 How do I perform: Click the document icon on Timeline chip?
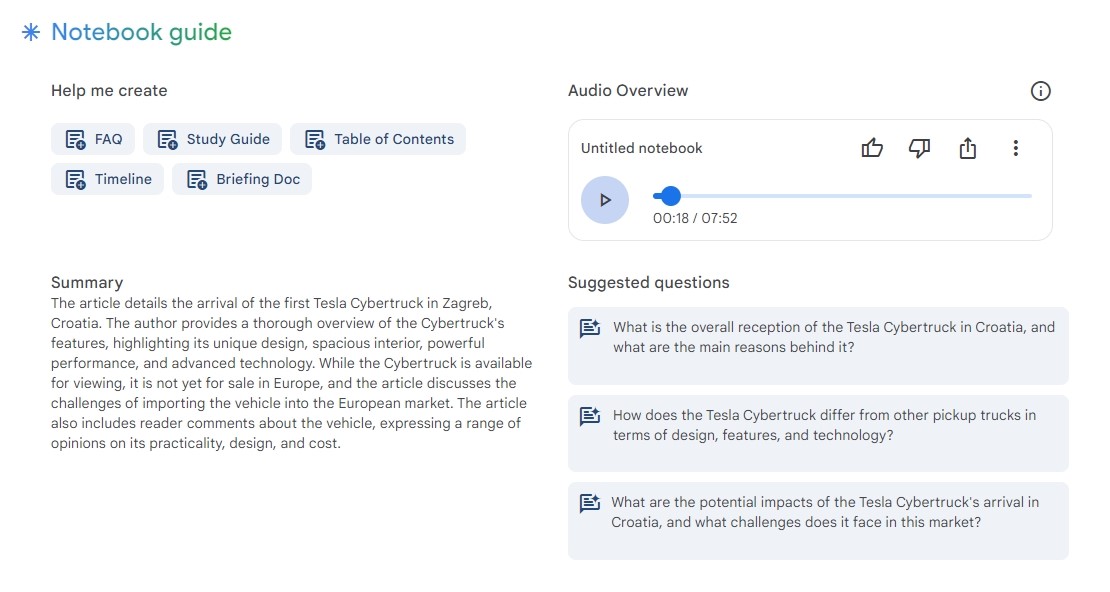pos(75,179)
